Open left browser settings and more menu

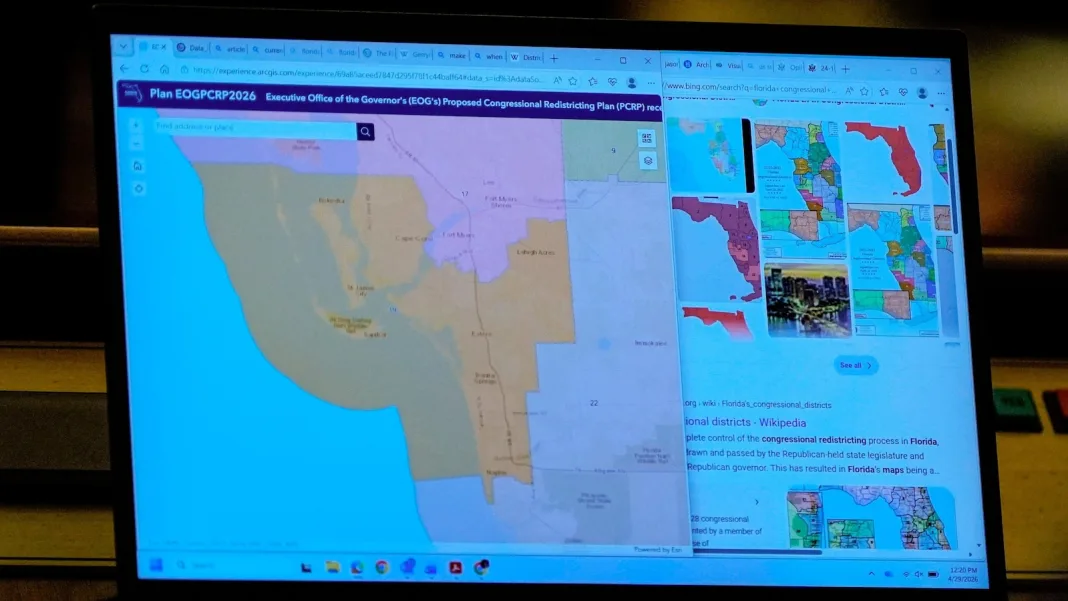click(x=649, y=83)
